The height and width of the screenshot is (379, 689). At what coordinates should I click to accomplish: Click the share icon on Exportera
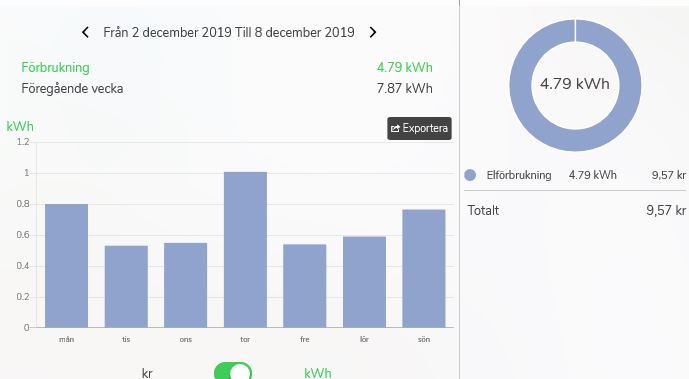click(x=395, y=128)
